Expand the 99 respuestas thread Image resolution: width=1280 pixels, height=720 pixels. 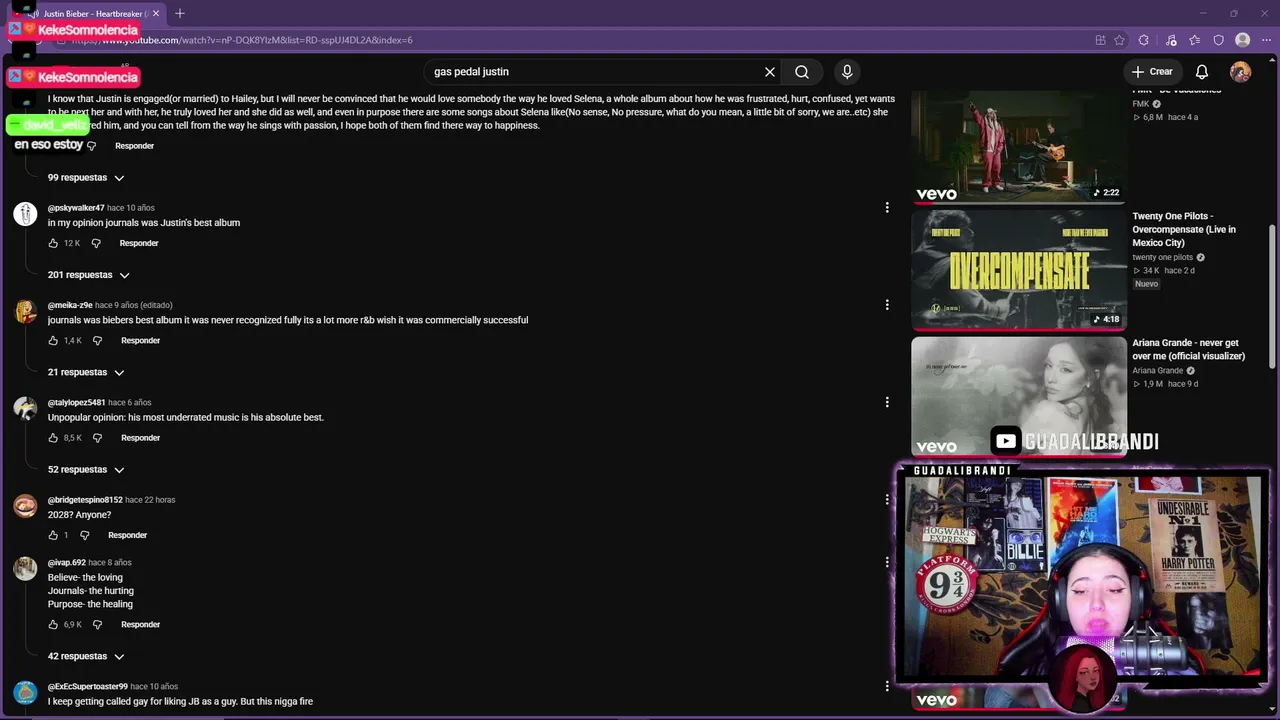pyautogui.click(x=86, y=178)
